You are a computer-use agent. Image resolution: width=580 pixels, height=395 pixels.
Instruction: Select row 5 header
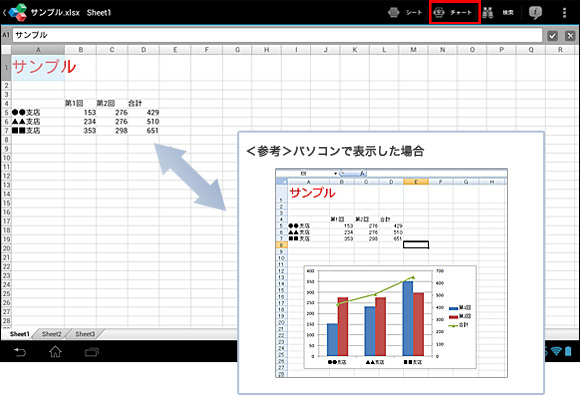click(x=6, y=112)
